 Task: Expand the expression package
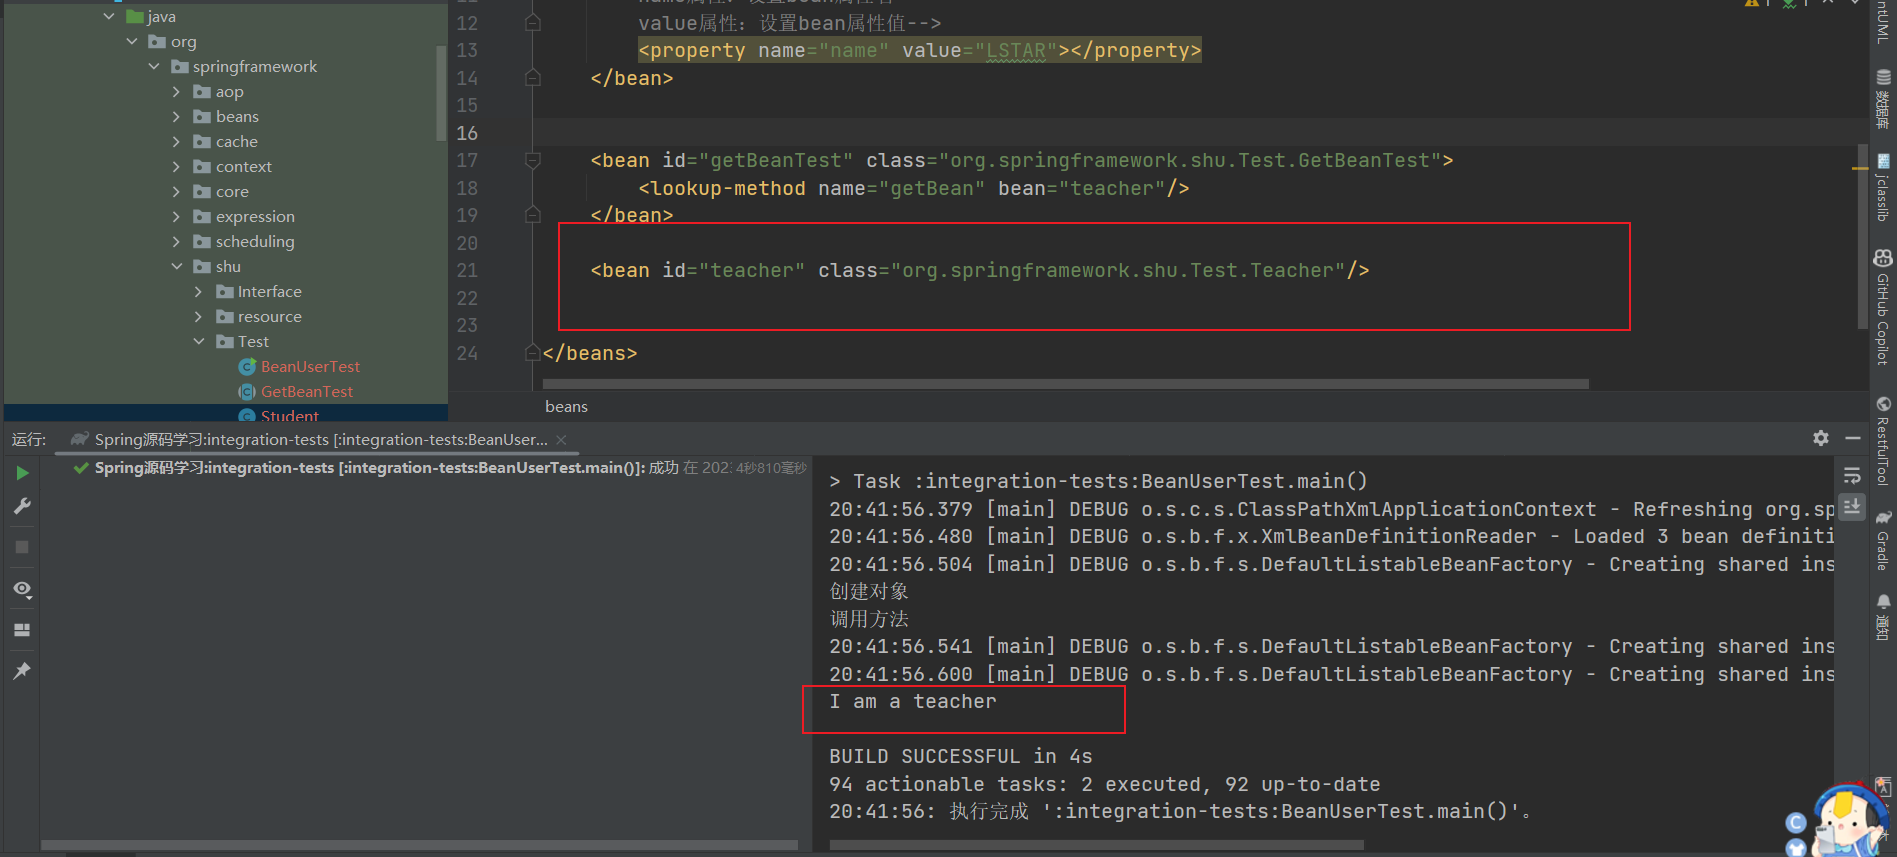point(177,216)
